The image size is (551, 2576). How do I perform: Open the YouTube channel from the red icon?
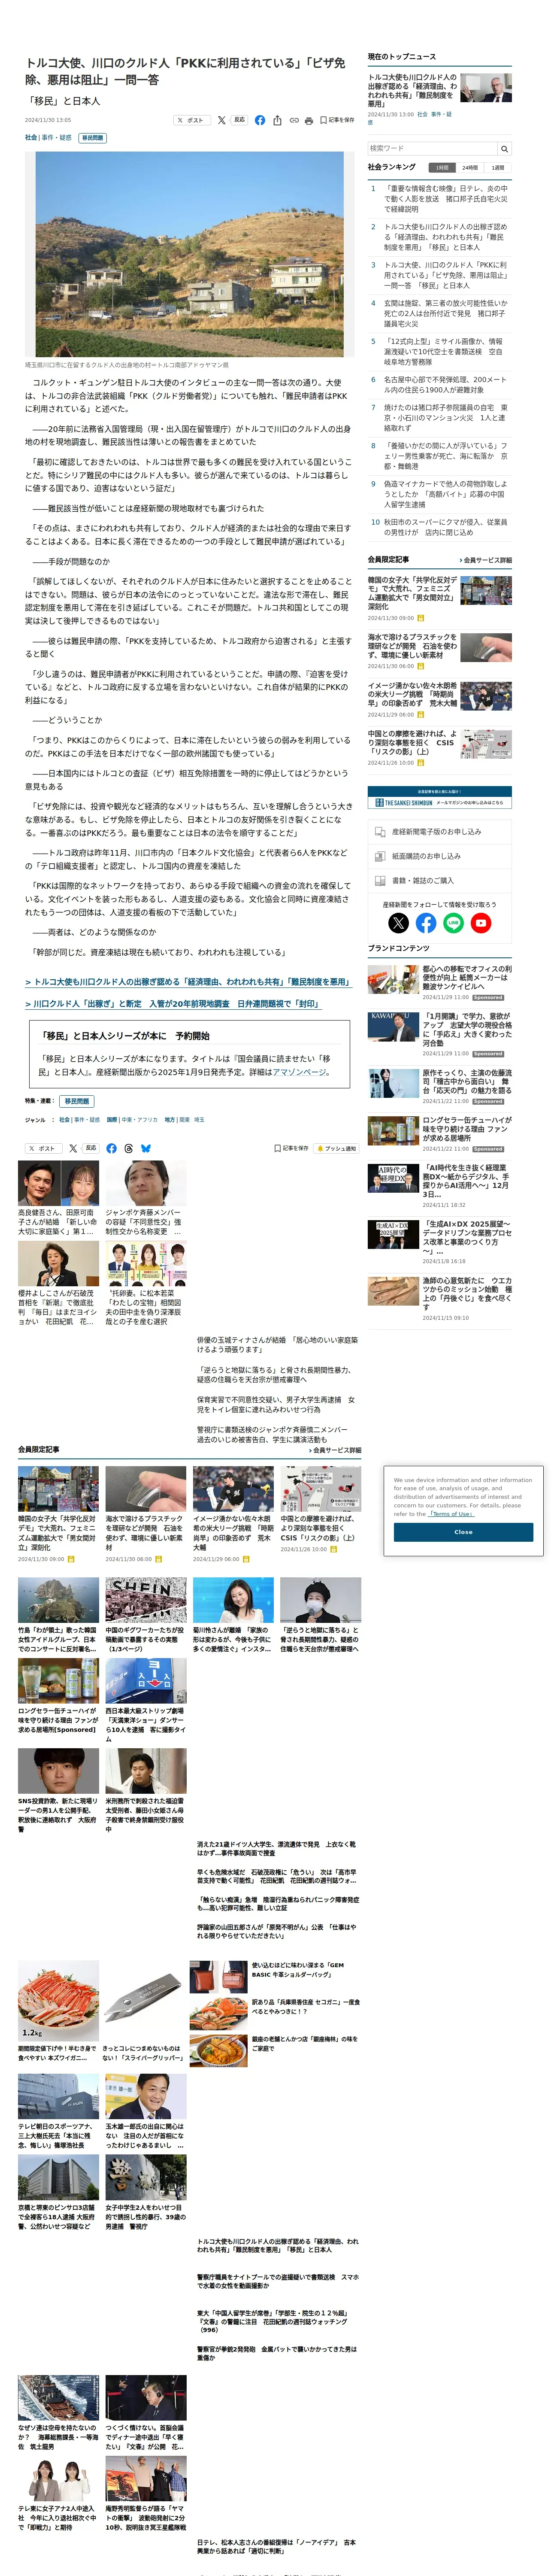[x=481, y=923]
